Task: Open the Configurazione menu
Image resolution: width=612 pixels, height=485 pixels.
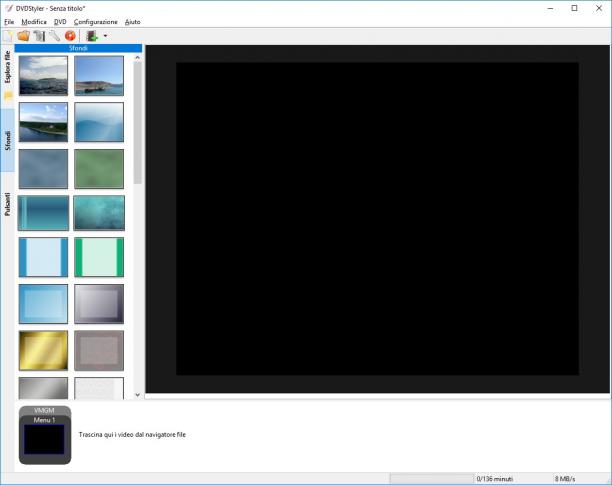Action: point(96,22)
